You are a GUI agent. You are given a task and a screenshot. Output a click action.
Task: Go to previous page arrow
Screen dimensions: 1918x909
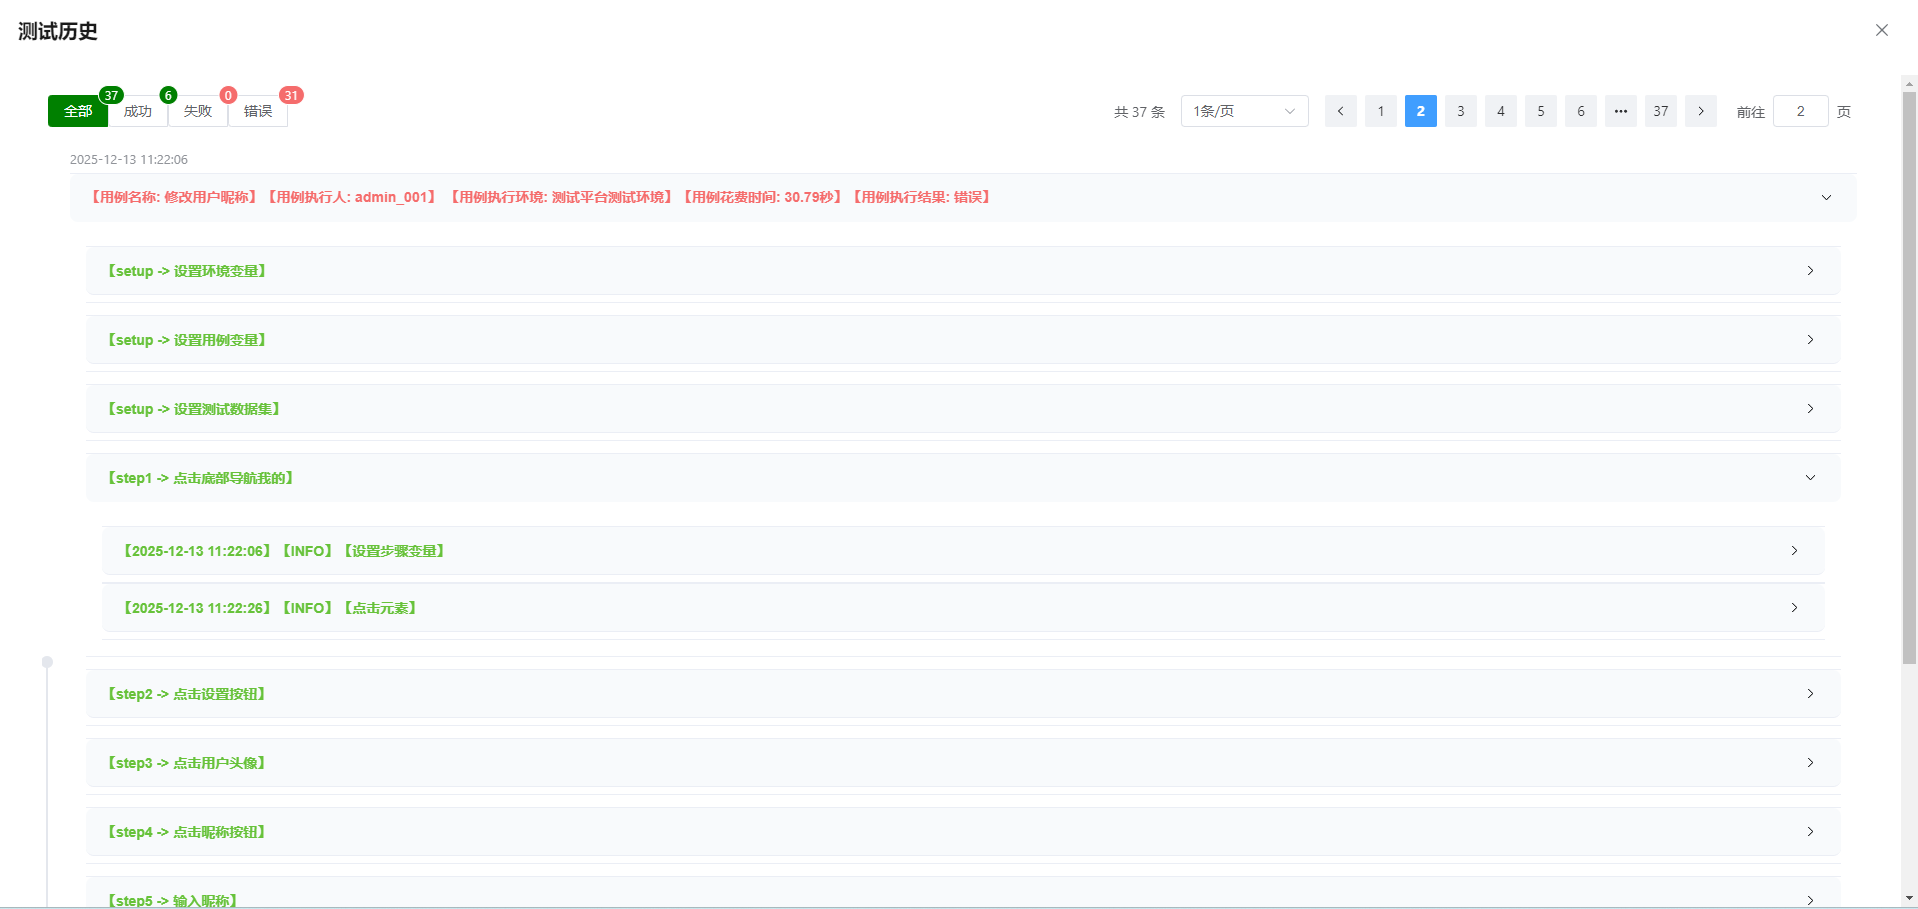1340,111
